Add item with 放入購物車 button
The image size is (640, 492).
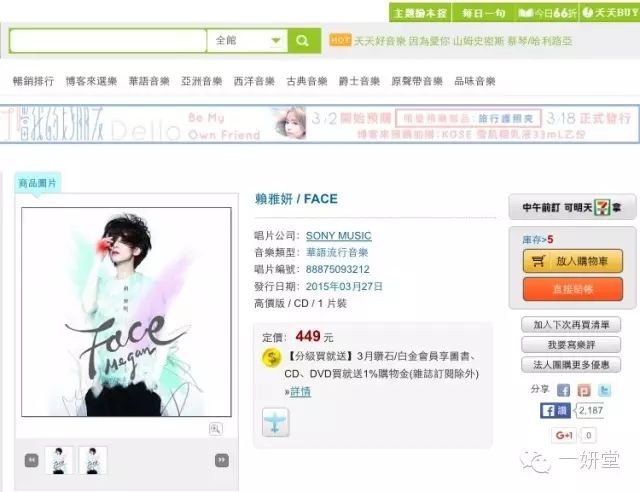coord(573,261)
